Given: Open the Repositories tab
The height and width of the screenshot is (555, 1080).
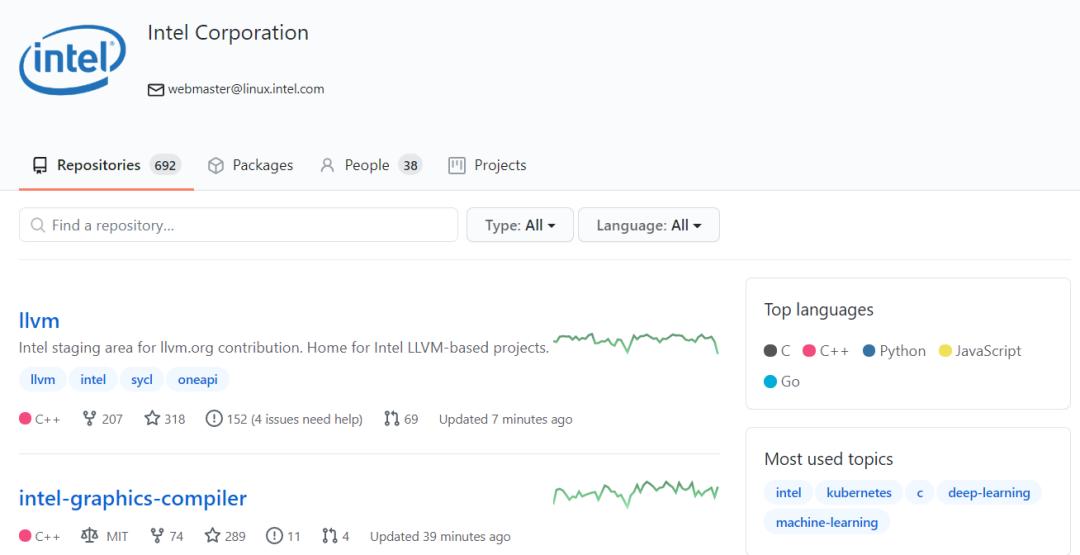Looking at the screenshot, I should coord(106,165).
